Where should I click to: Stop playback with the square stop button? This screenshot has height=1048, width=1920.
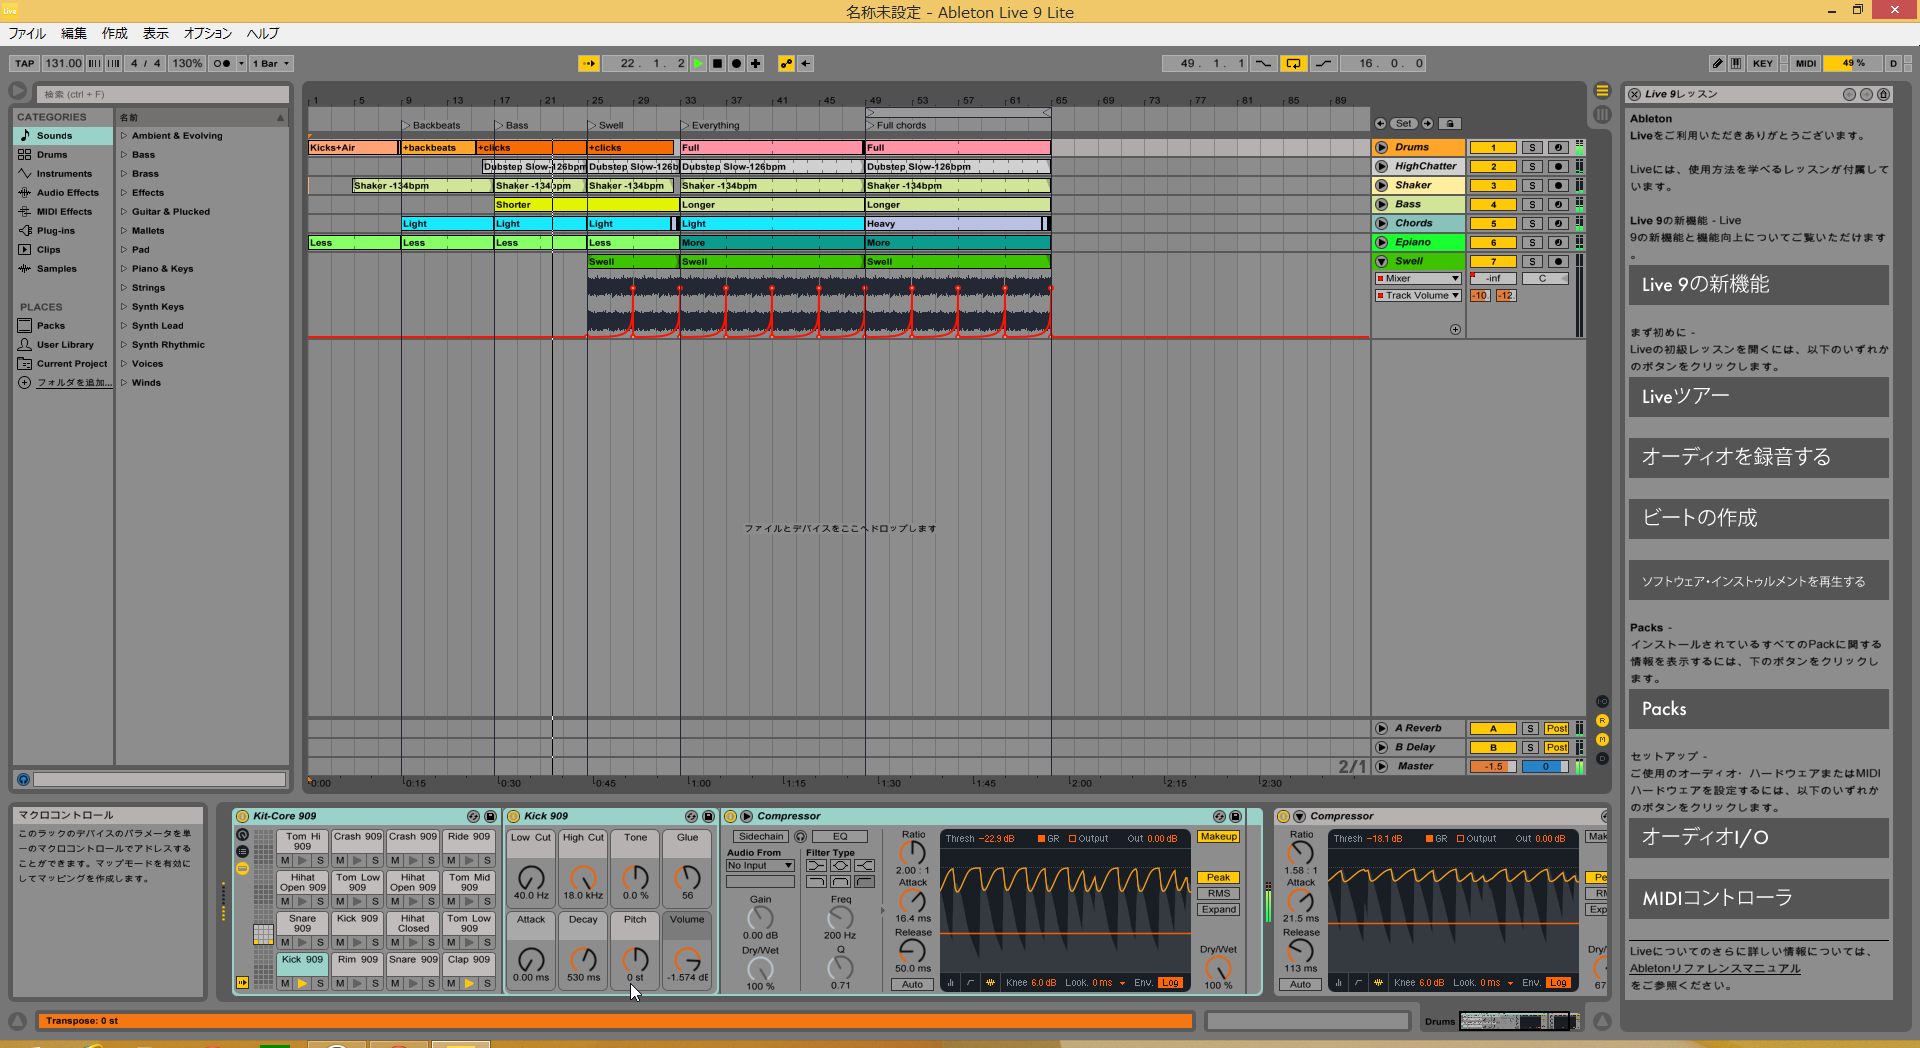717,63
